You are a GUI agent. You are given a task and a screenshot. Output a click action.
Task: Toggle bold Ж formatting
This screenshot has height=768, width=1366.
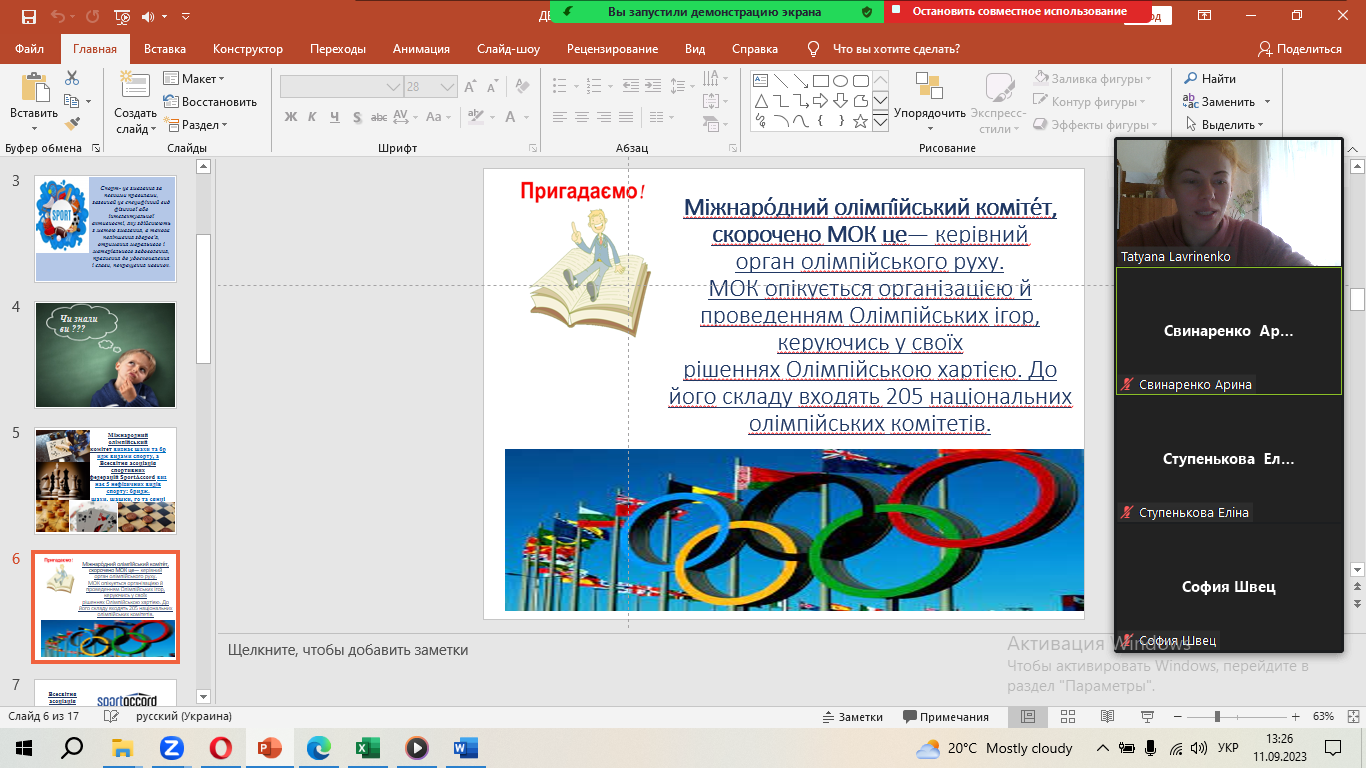pyautogui.click(x=291, y=117)
